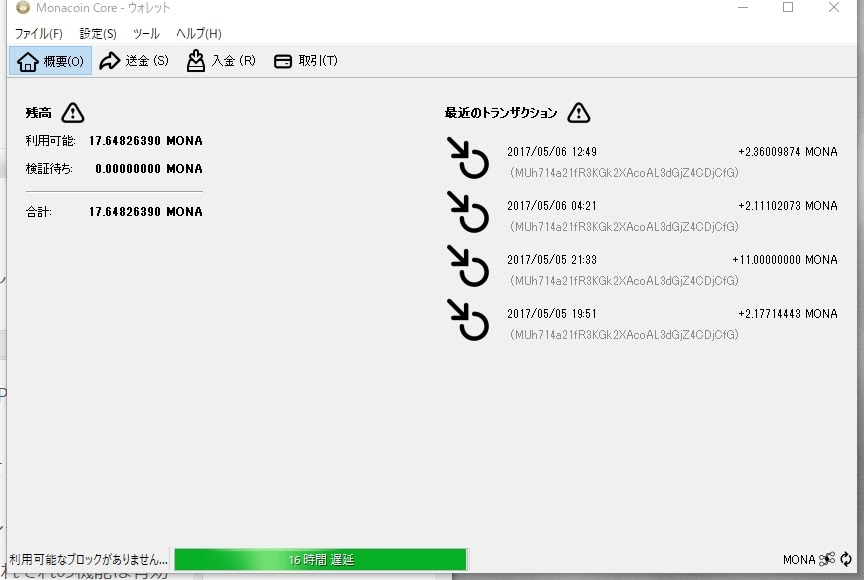The width and height of the screenshot is (864, 580).
Task: Click address under the 12:49 transaction
Action: [624, 173]
